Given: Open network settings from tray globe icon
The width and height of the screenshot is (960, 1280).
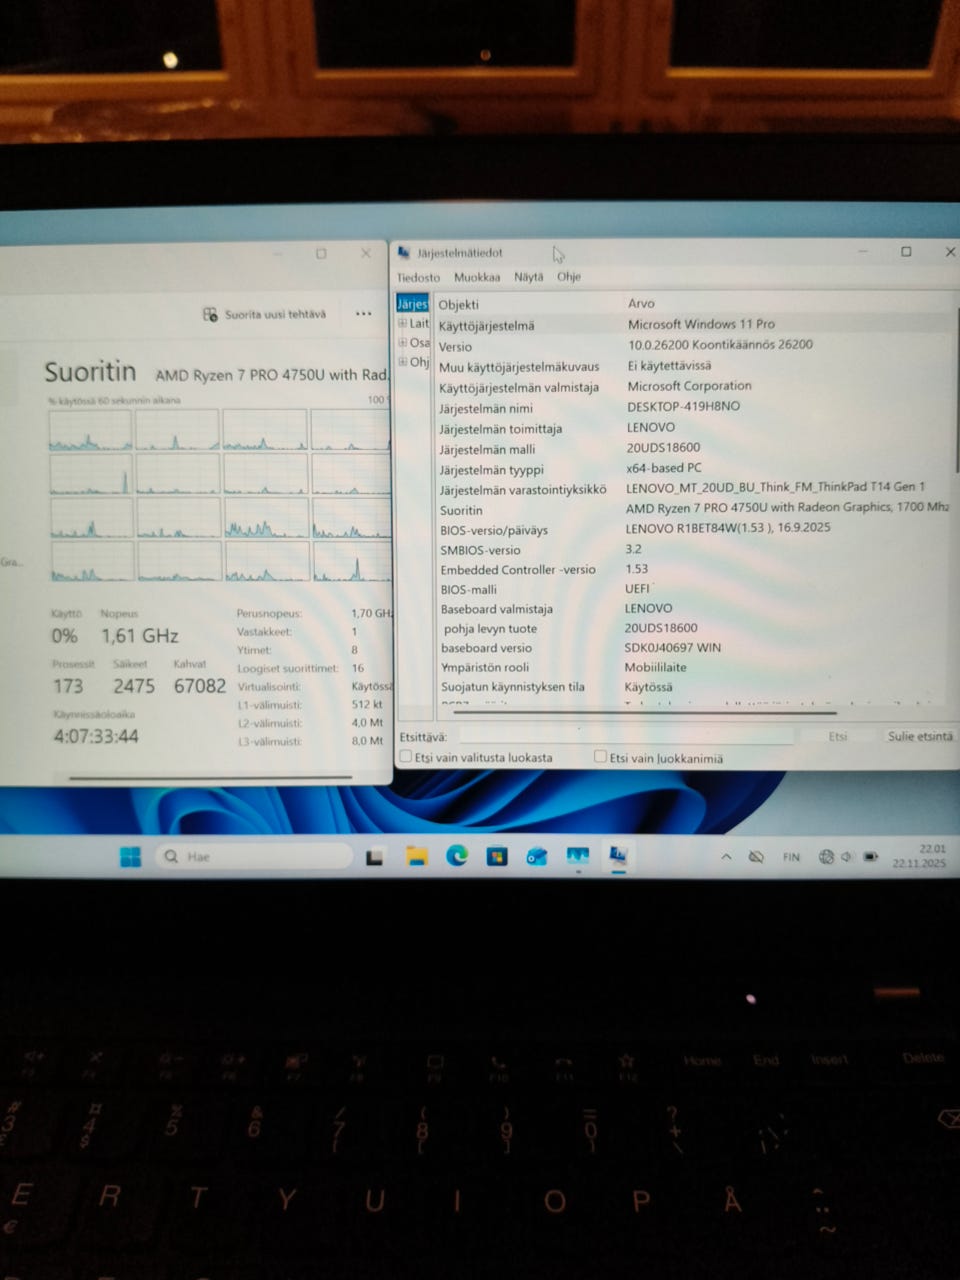Looking at the screenshot, I should click(x=826, y=857).
